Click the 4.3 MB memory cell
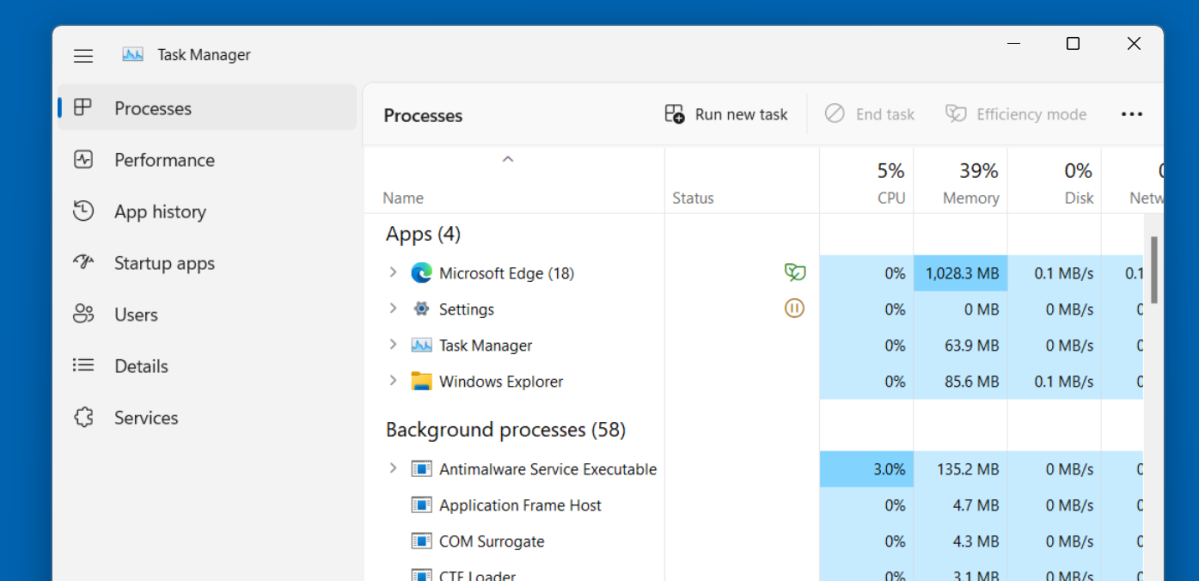This screenshot has height=581, width=1199. 960,541
